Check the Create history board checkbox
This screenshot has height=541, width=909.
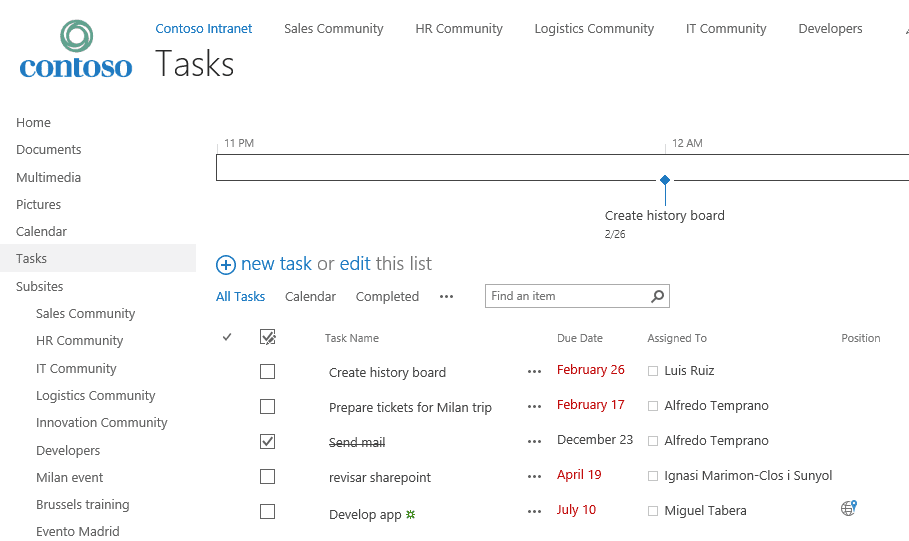[x=267, y=372]
